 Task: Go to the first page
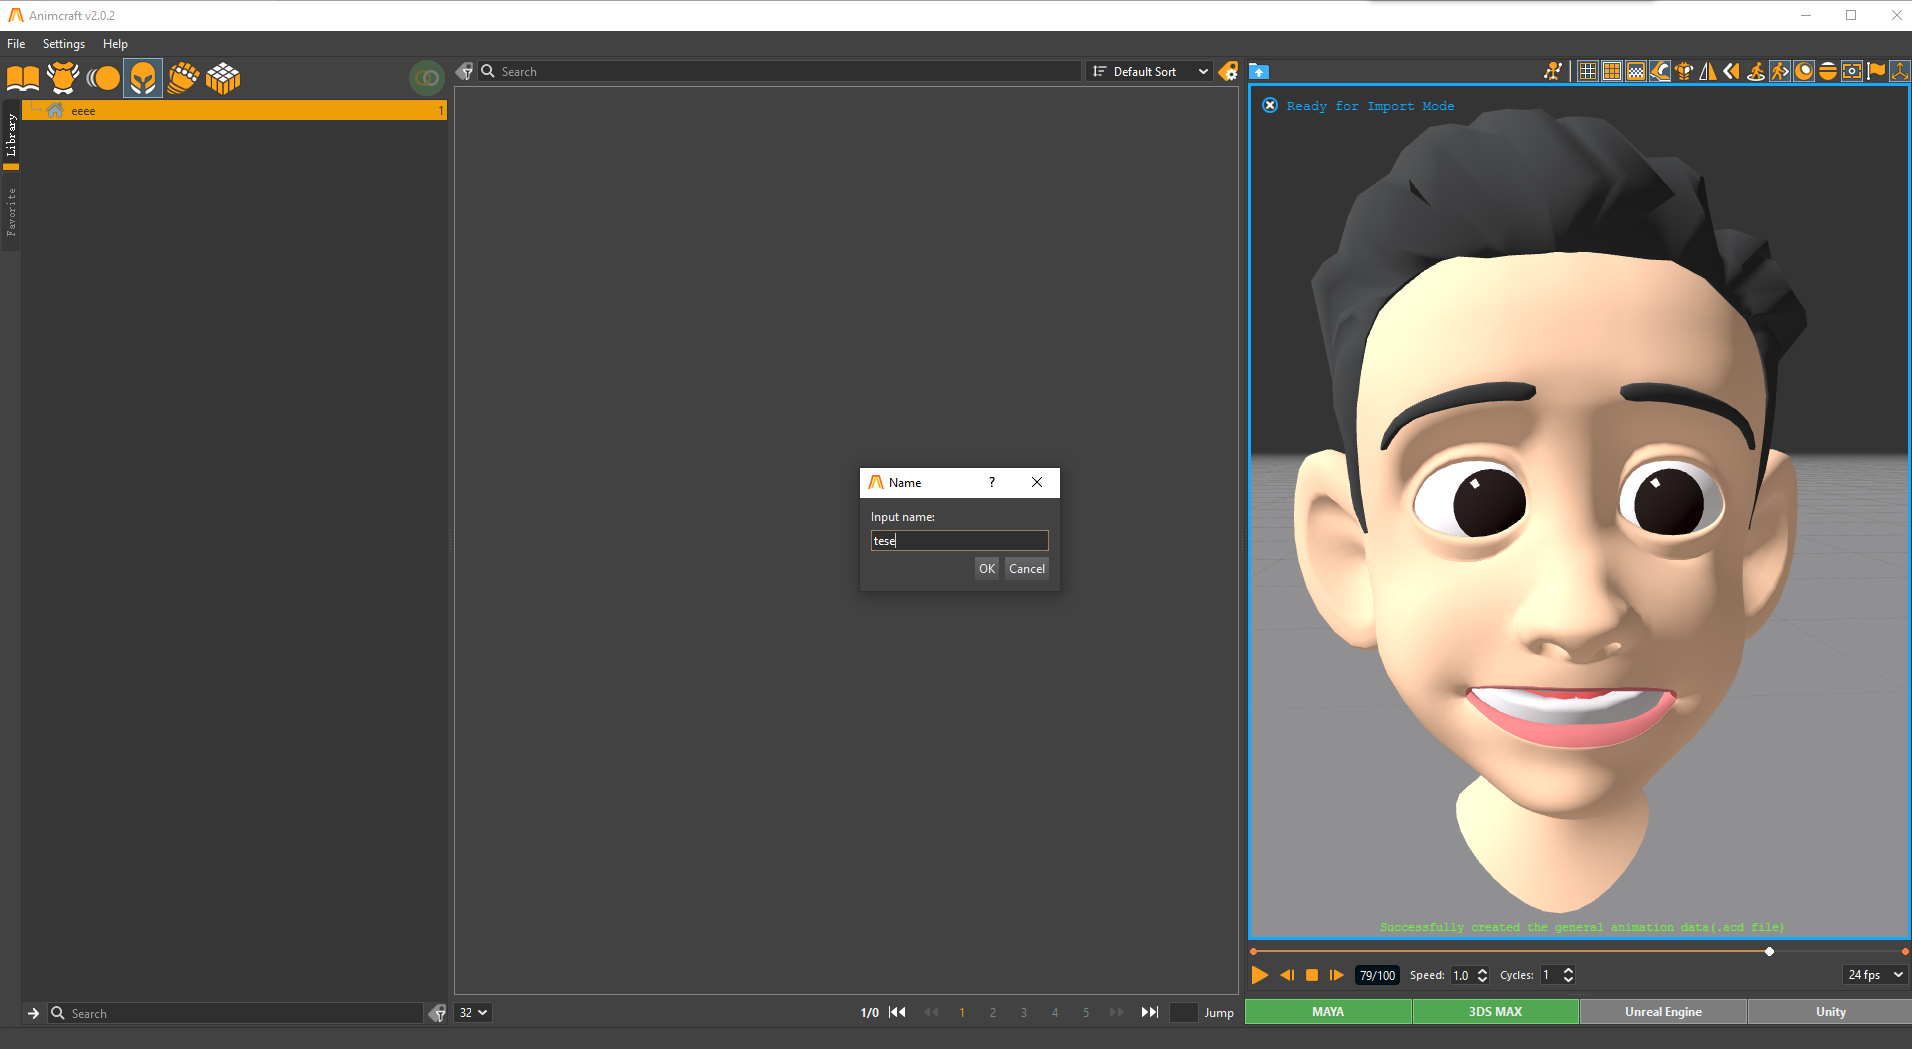pos(897,1012)
